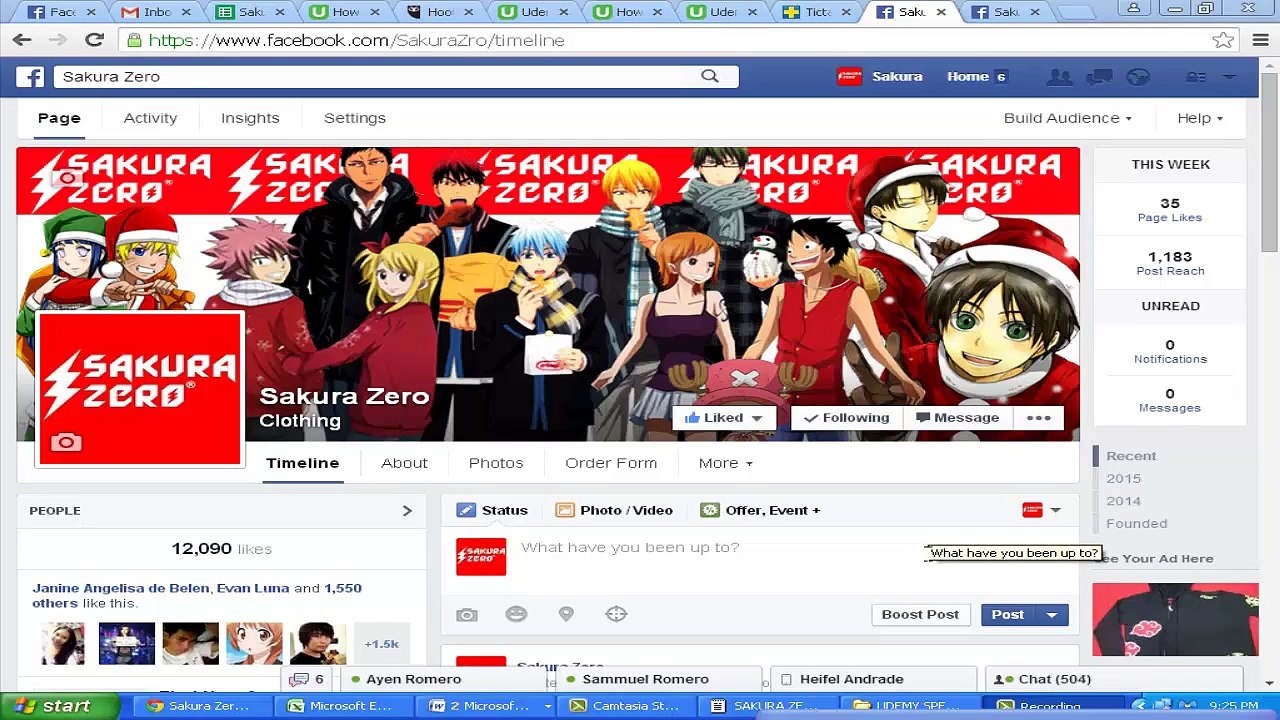
Task: Open the Activity admin tab
Action: coord(150,118)
